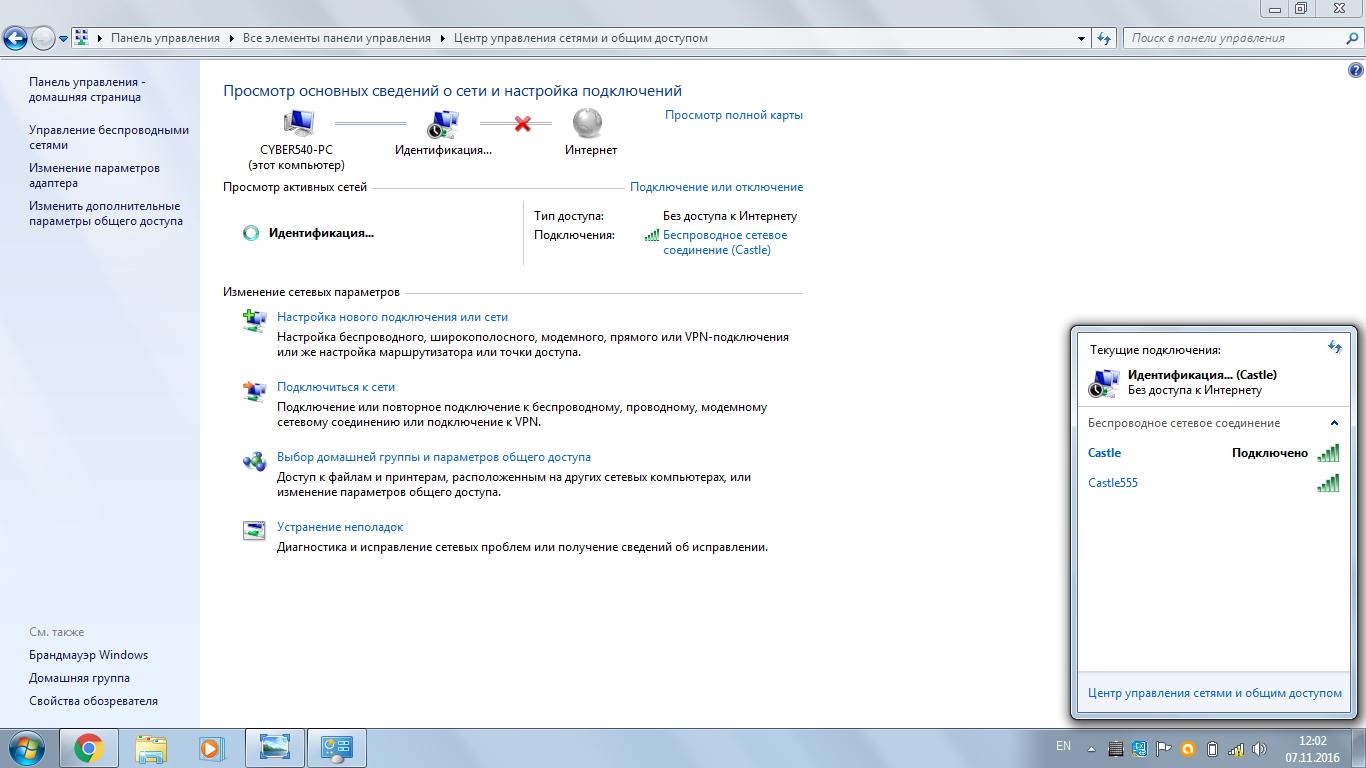
Task: Select the connected Castle network entry
Action: (x=1105, y=453)
